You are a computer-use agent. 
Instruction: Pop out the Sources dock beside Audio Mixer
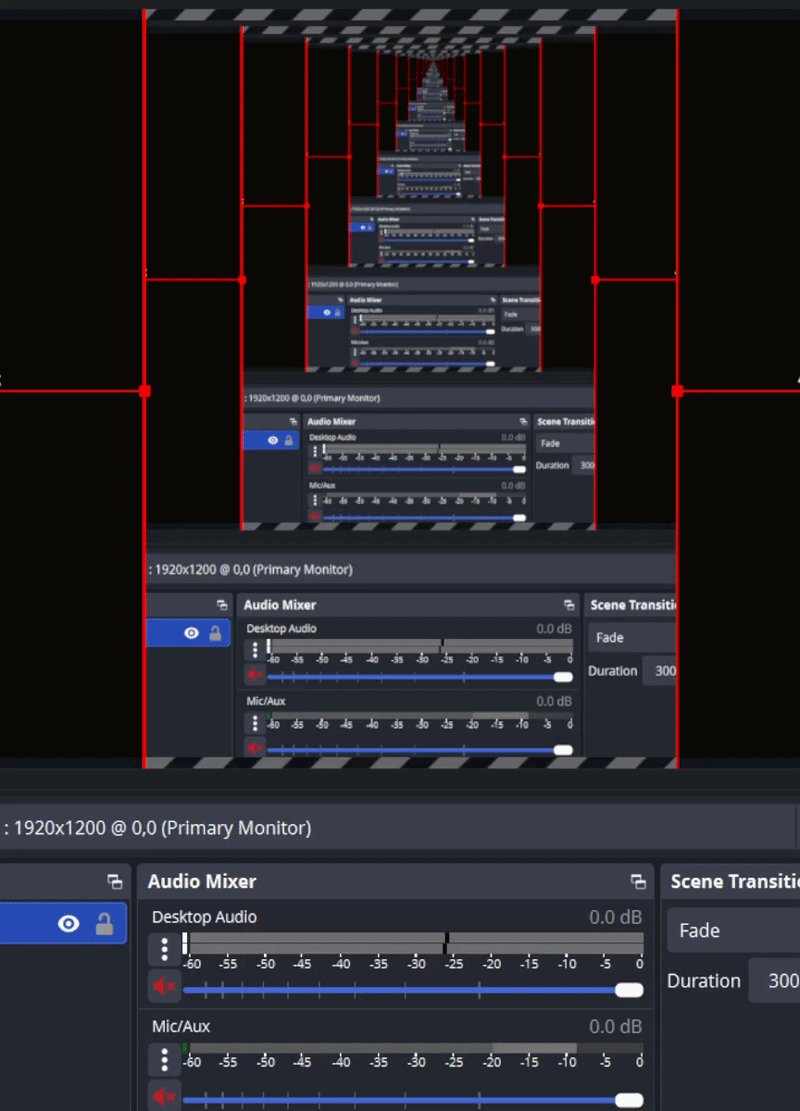115,881
